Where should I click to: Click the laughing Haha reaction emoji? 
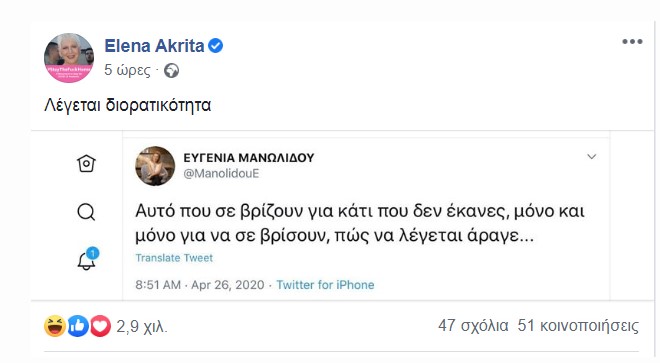tap(55, 326)
